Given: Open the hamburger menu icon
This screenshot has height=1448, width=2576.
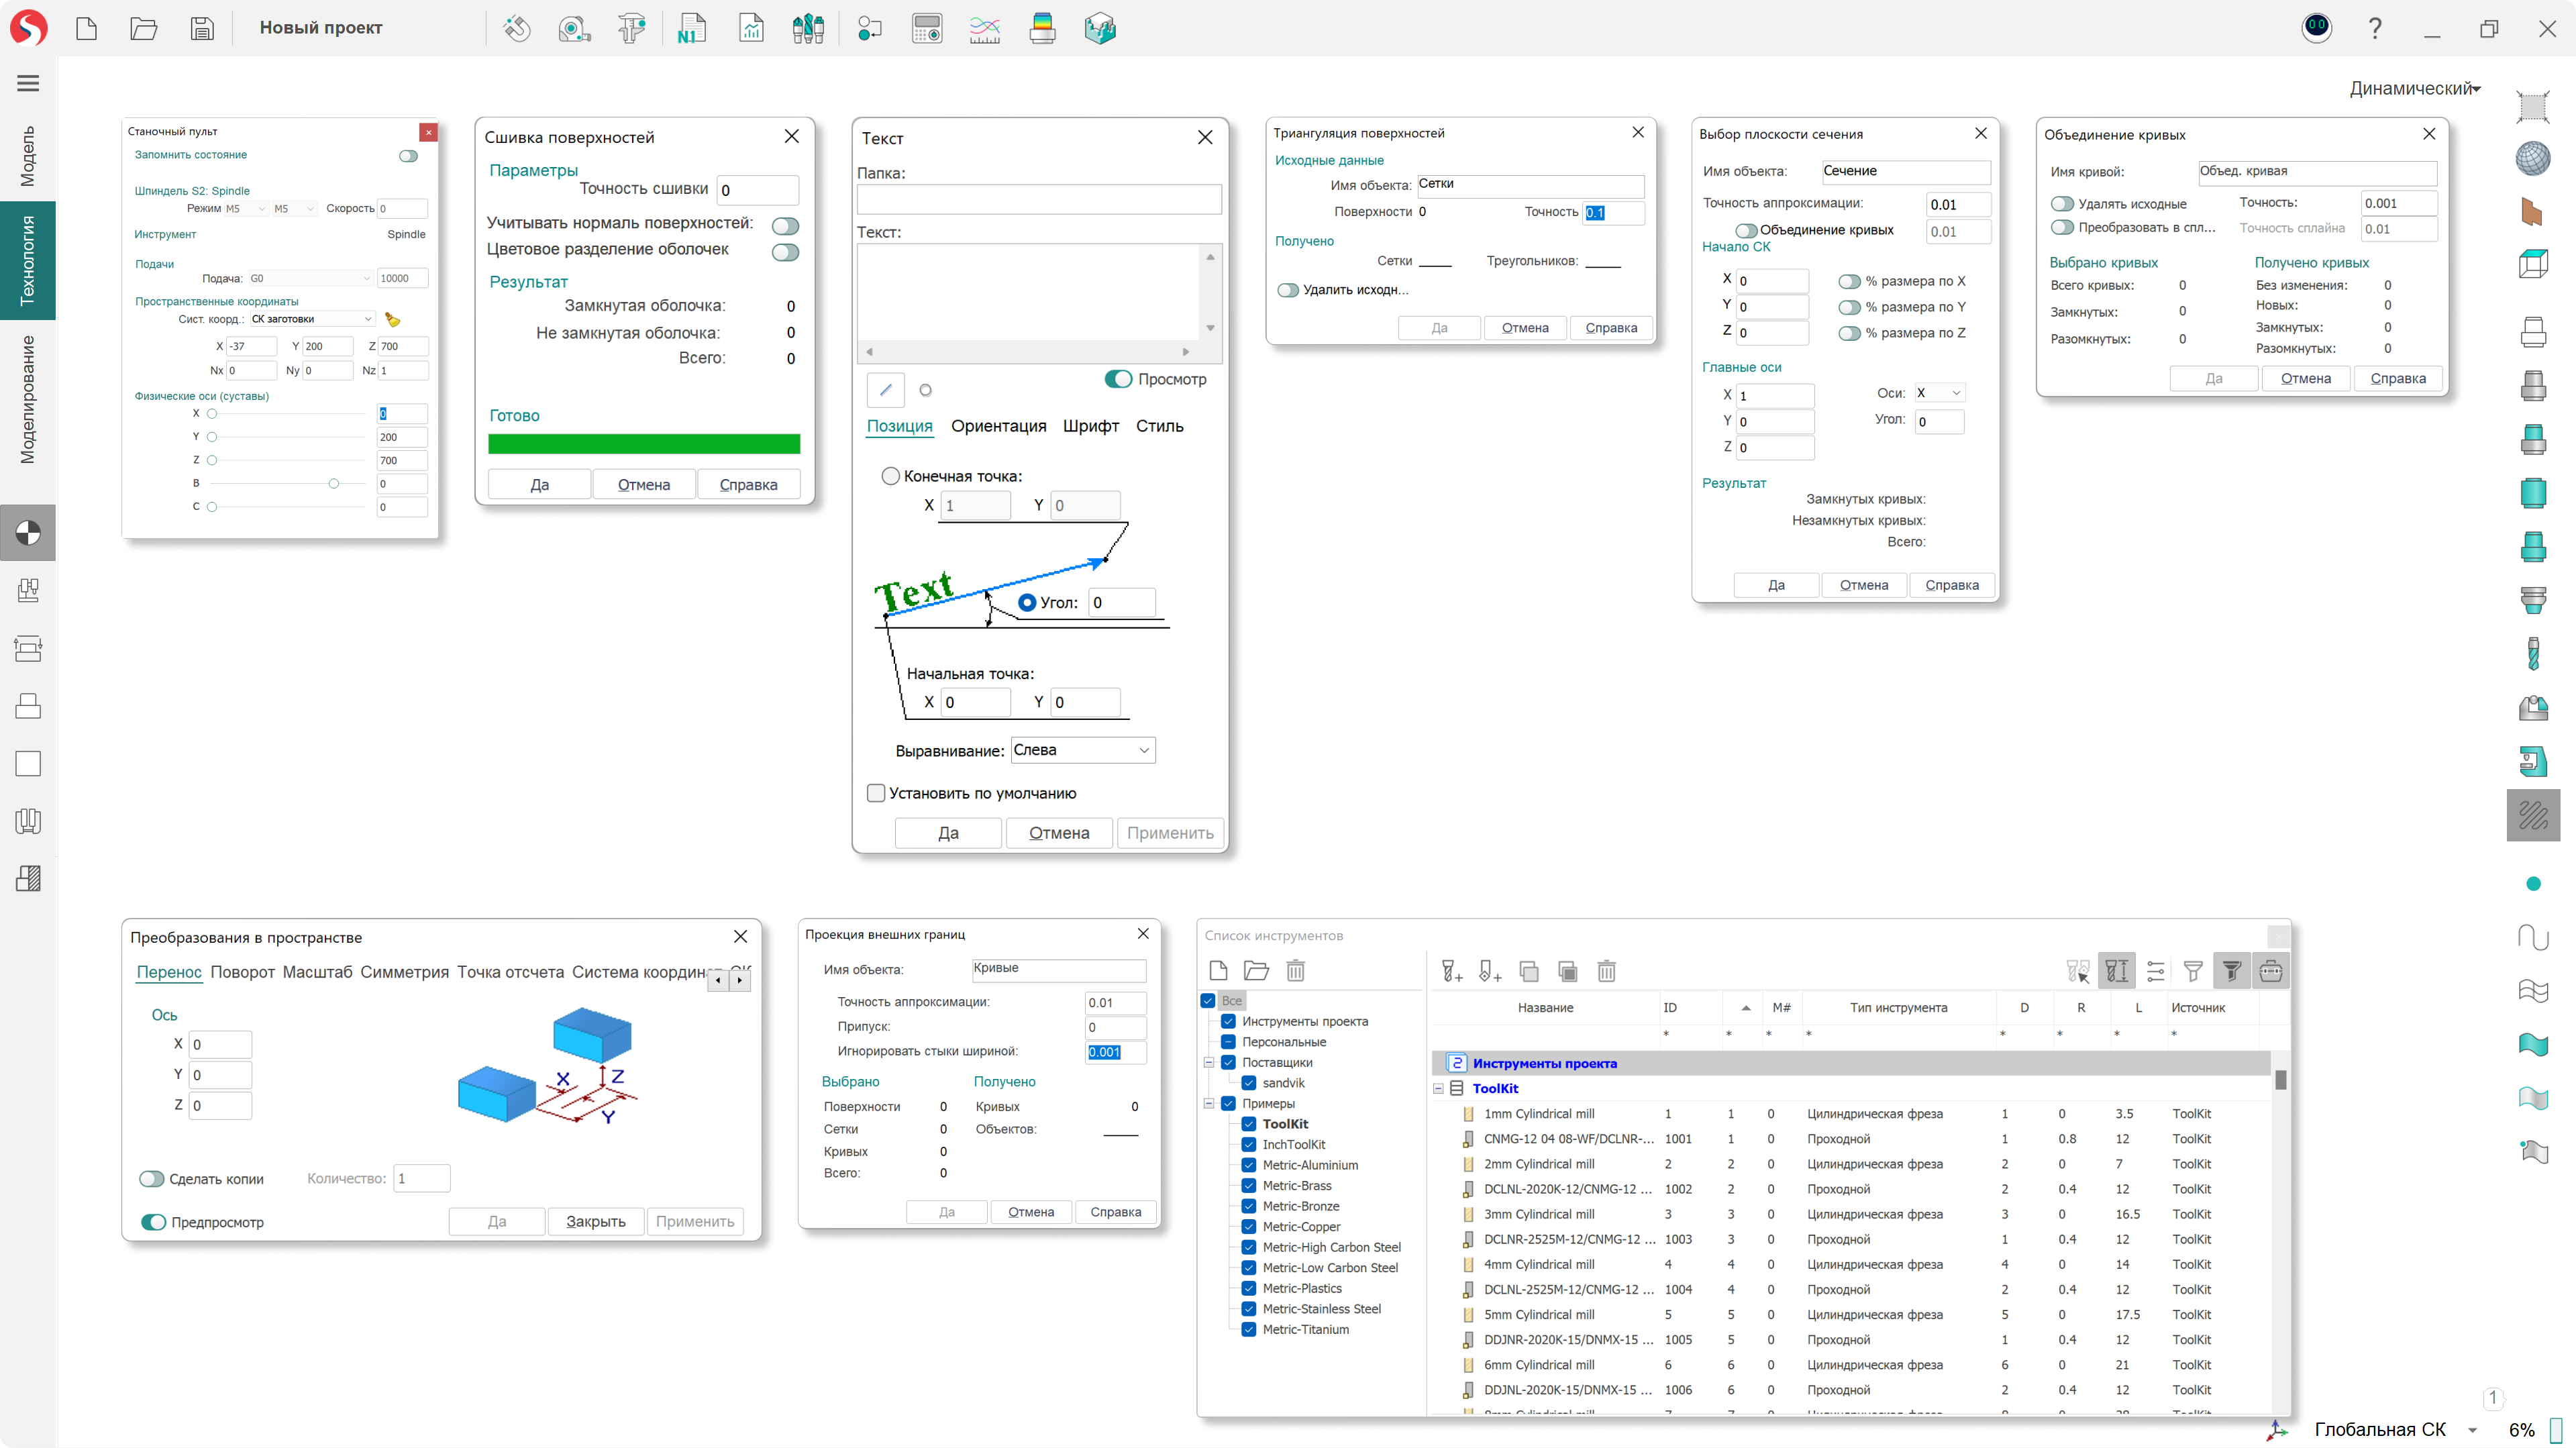Looking at the screenshot, I should click(x=28, y=83).
